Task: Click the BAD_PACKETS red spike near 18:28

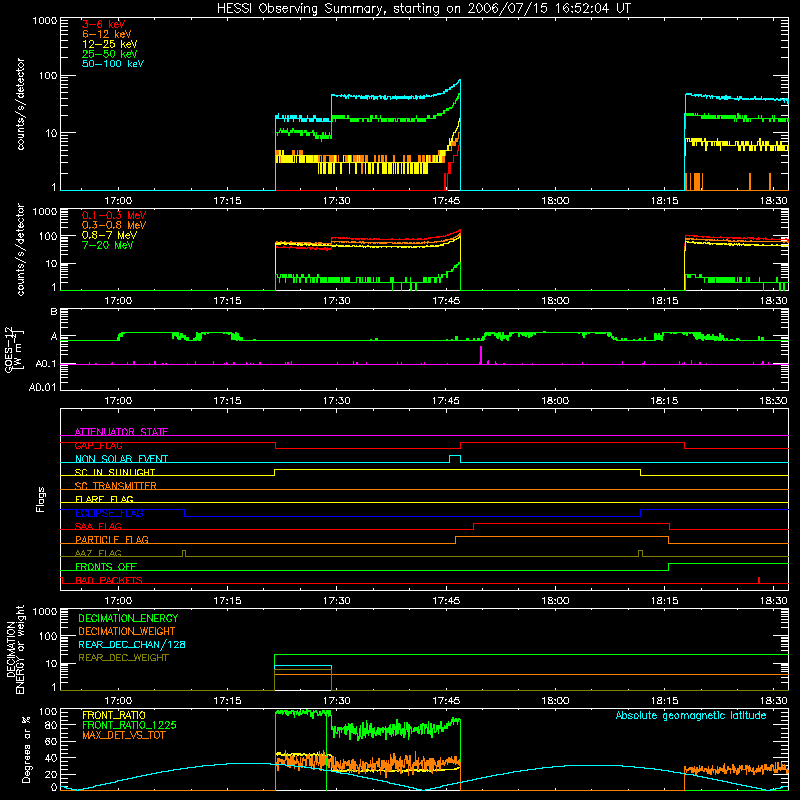Action: pyautogui.click(x=759, y=580)
